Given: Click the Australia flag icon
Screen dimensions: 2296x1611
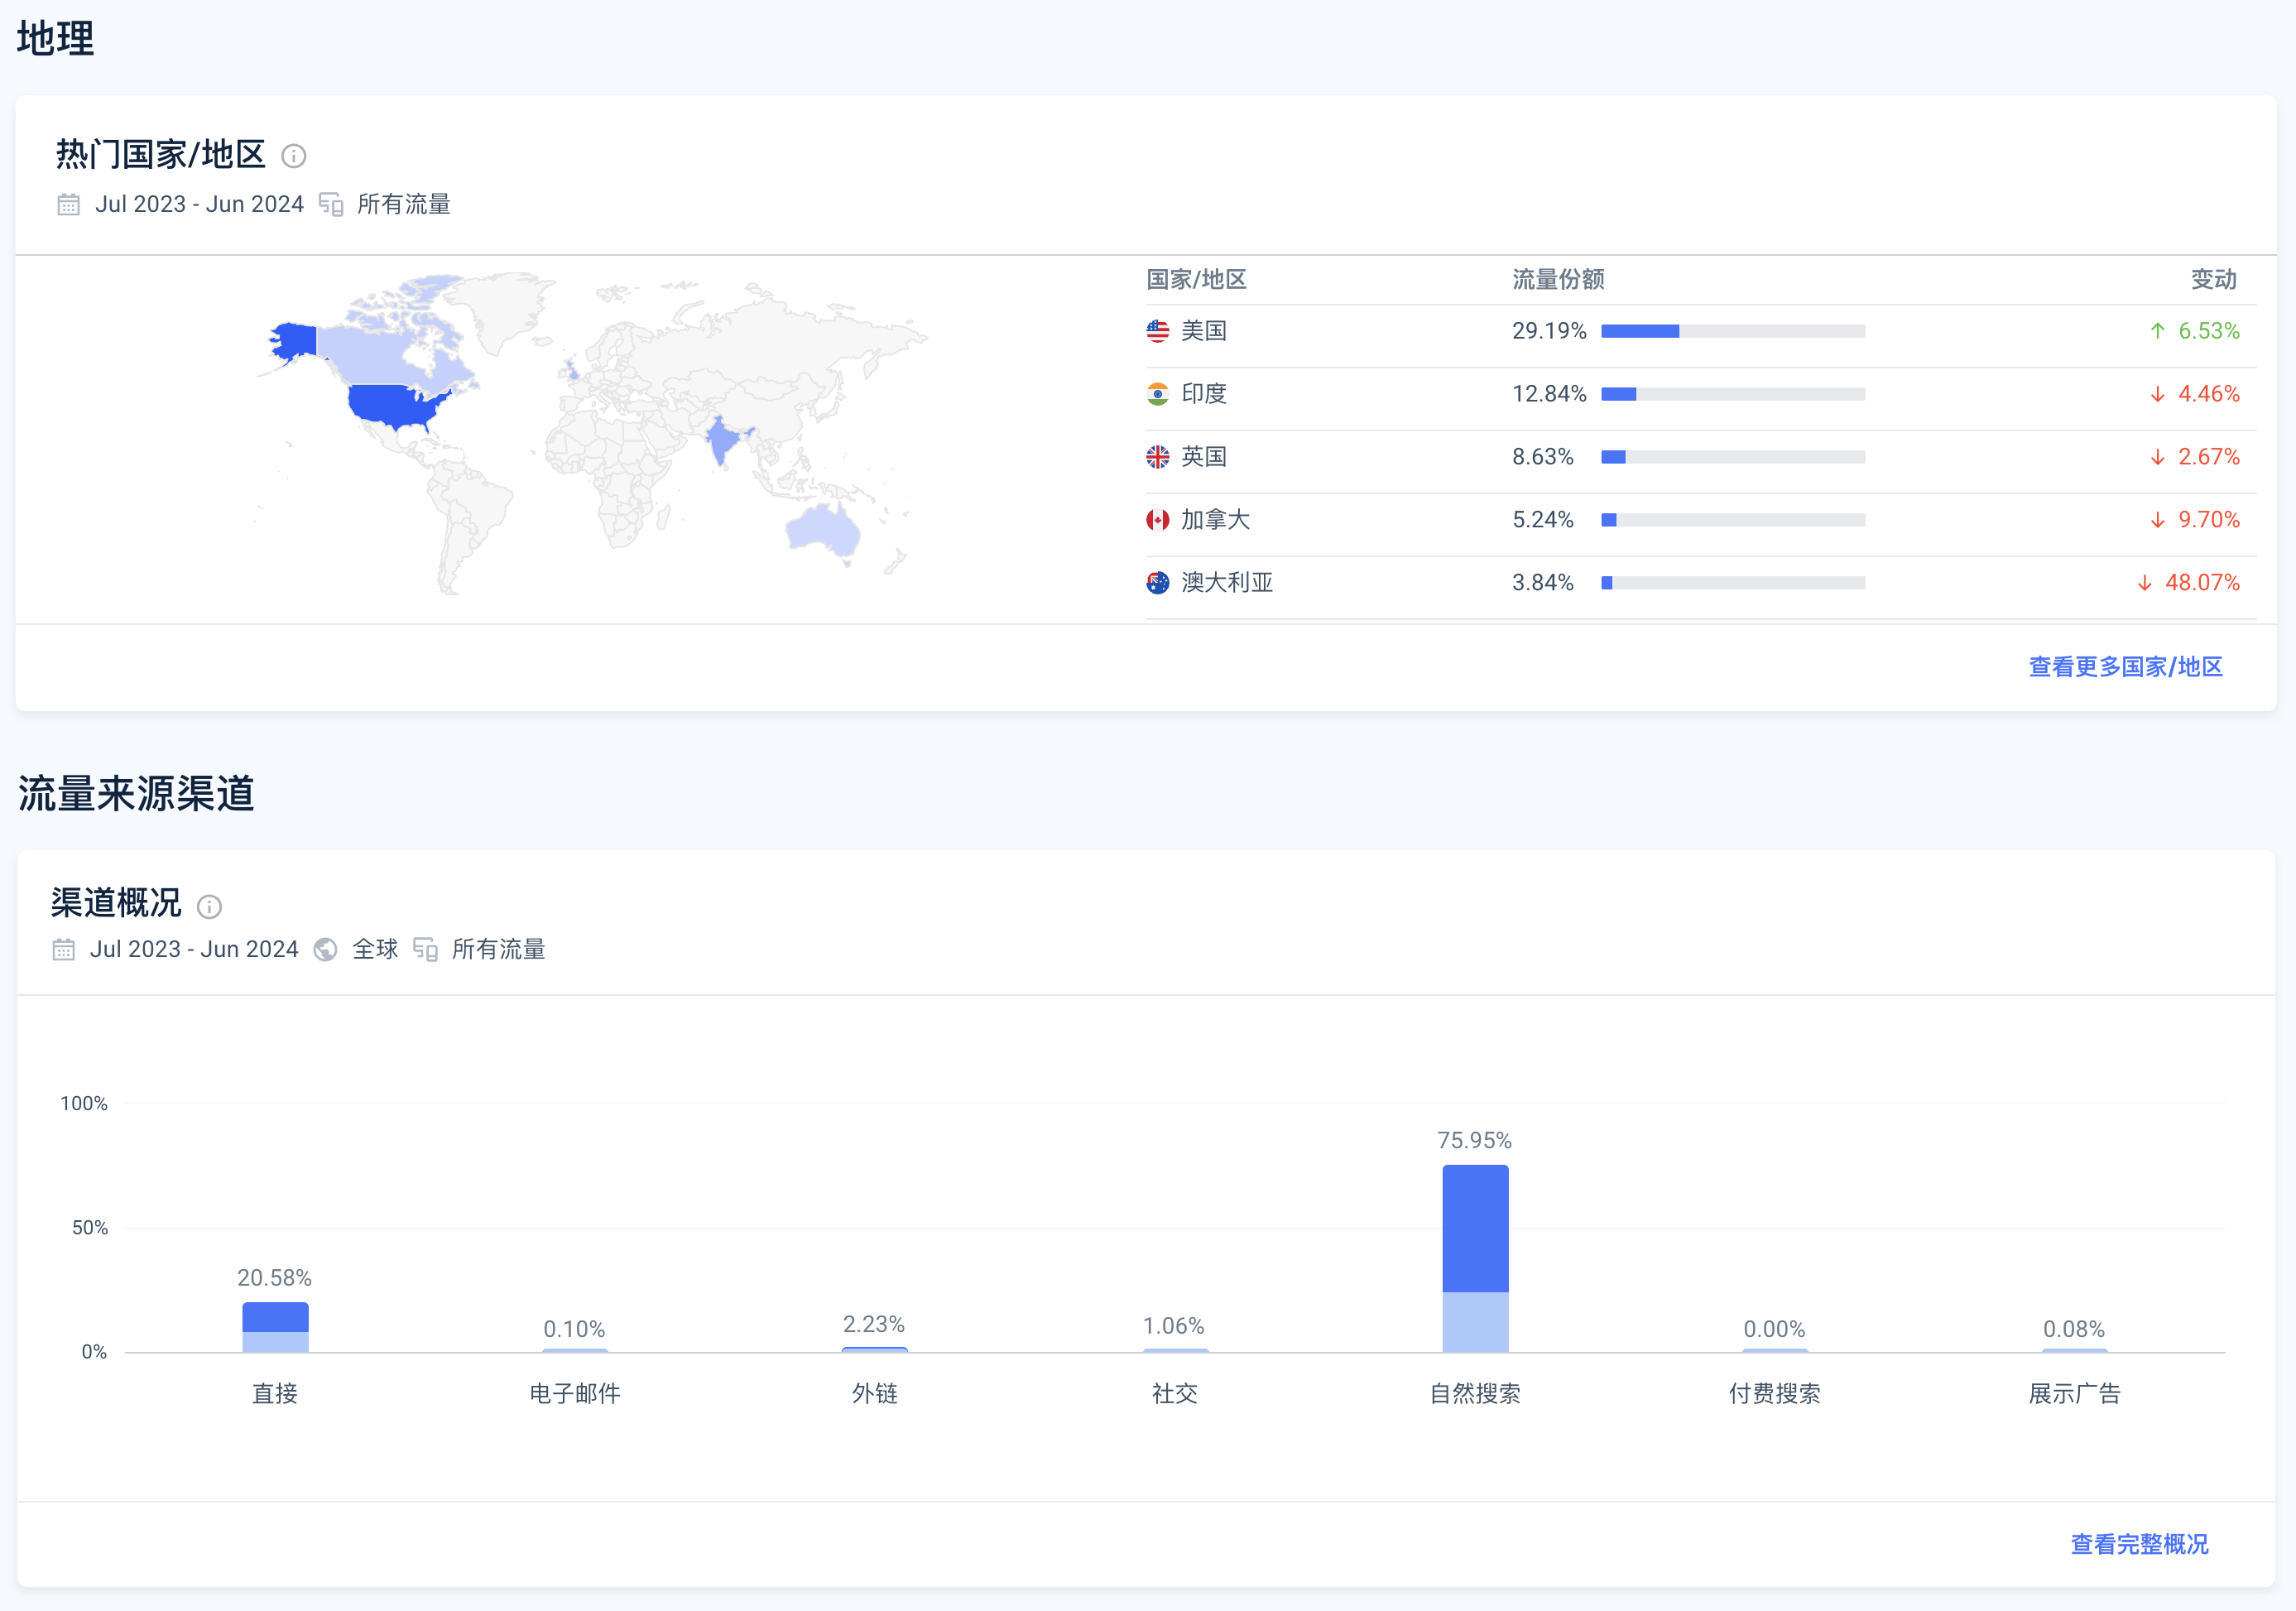Looking at the screenshot, I should tap(1157, 583).
